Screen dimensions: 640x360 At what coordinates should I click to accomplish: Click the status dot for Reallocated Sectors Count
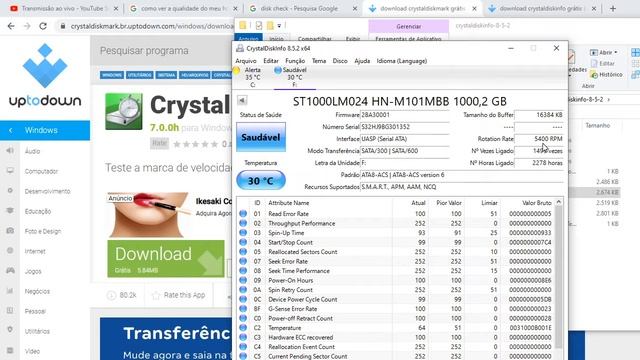pyautogui.click(x=243, y=252)
